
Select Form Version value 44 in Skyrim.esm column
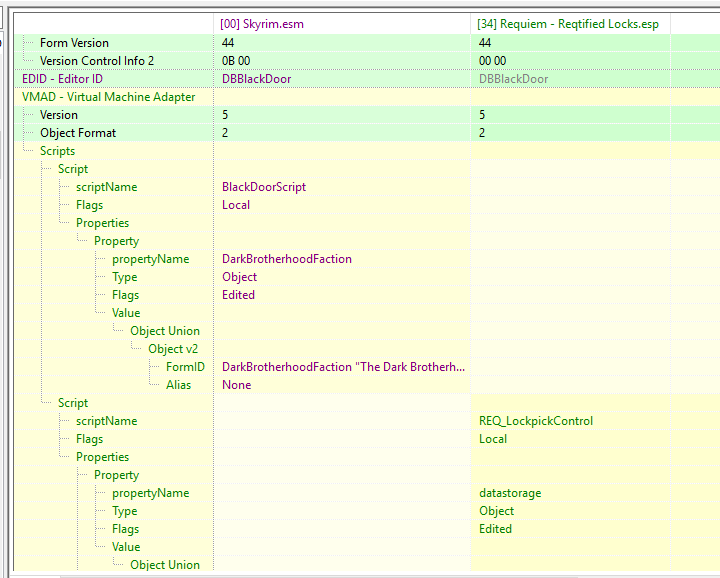point(228,43)
